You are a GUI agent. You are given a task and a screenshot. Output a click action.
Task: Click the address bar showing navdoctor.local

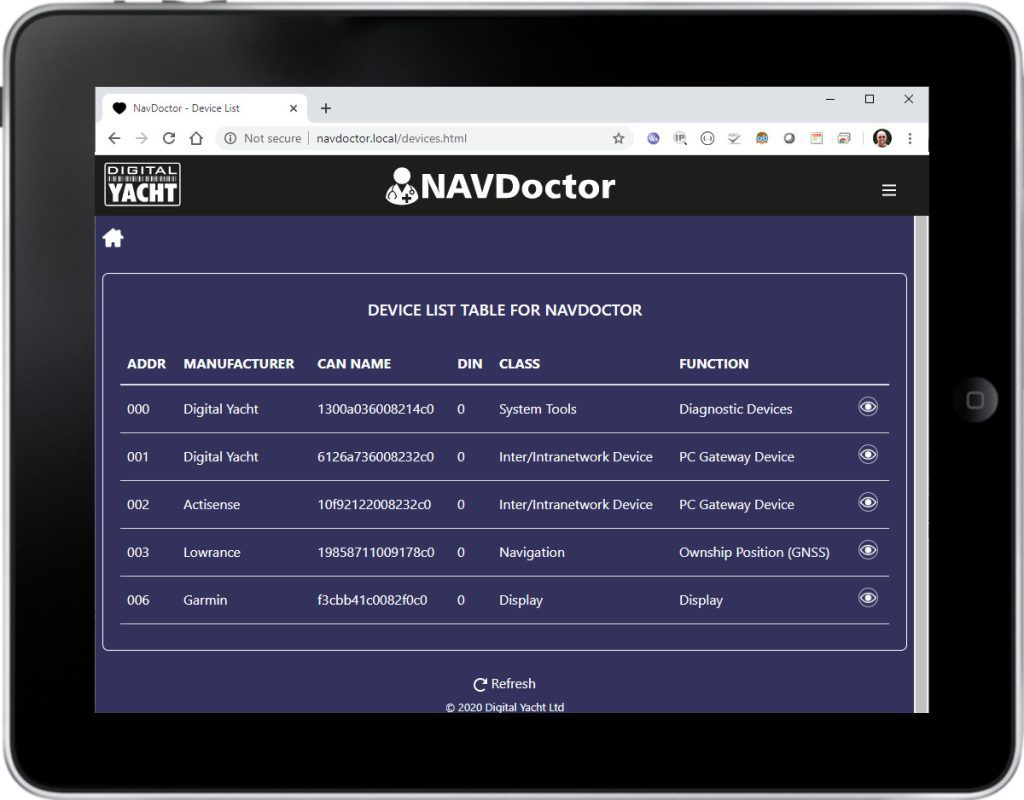[x=450, y=139]
